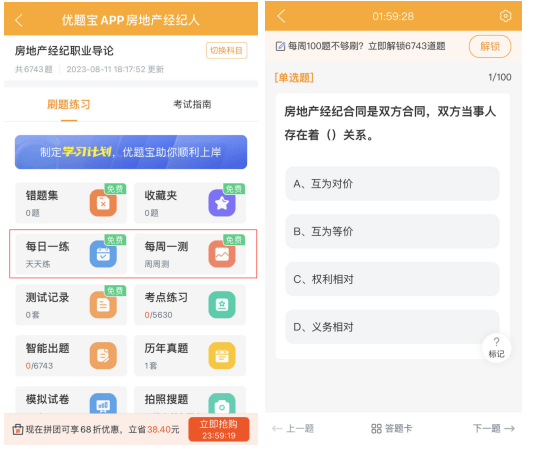This screenshot has height=451, width=535.
Task: Open the settings gear in quiz header
Action: [x=505, y=16]
